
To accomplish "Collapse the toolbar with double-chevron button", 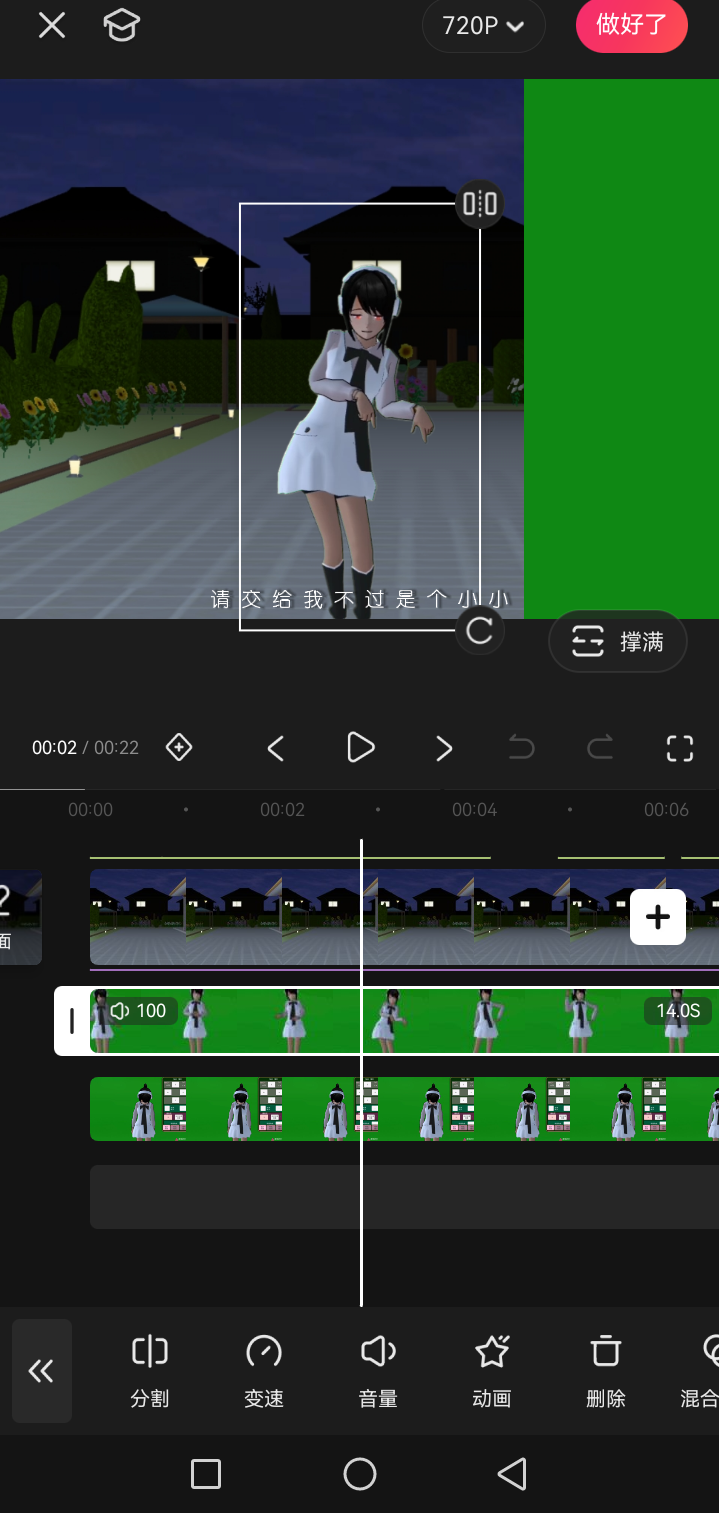I will point(42,1370).
